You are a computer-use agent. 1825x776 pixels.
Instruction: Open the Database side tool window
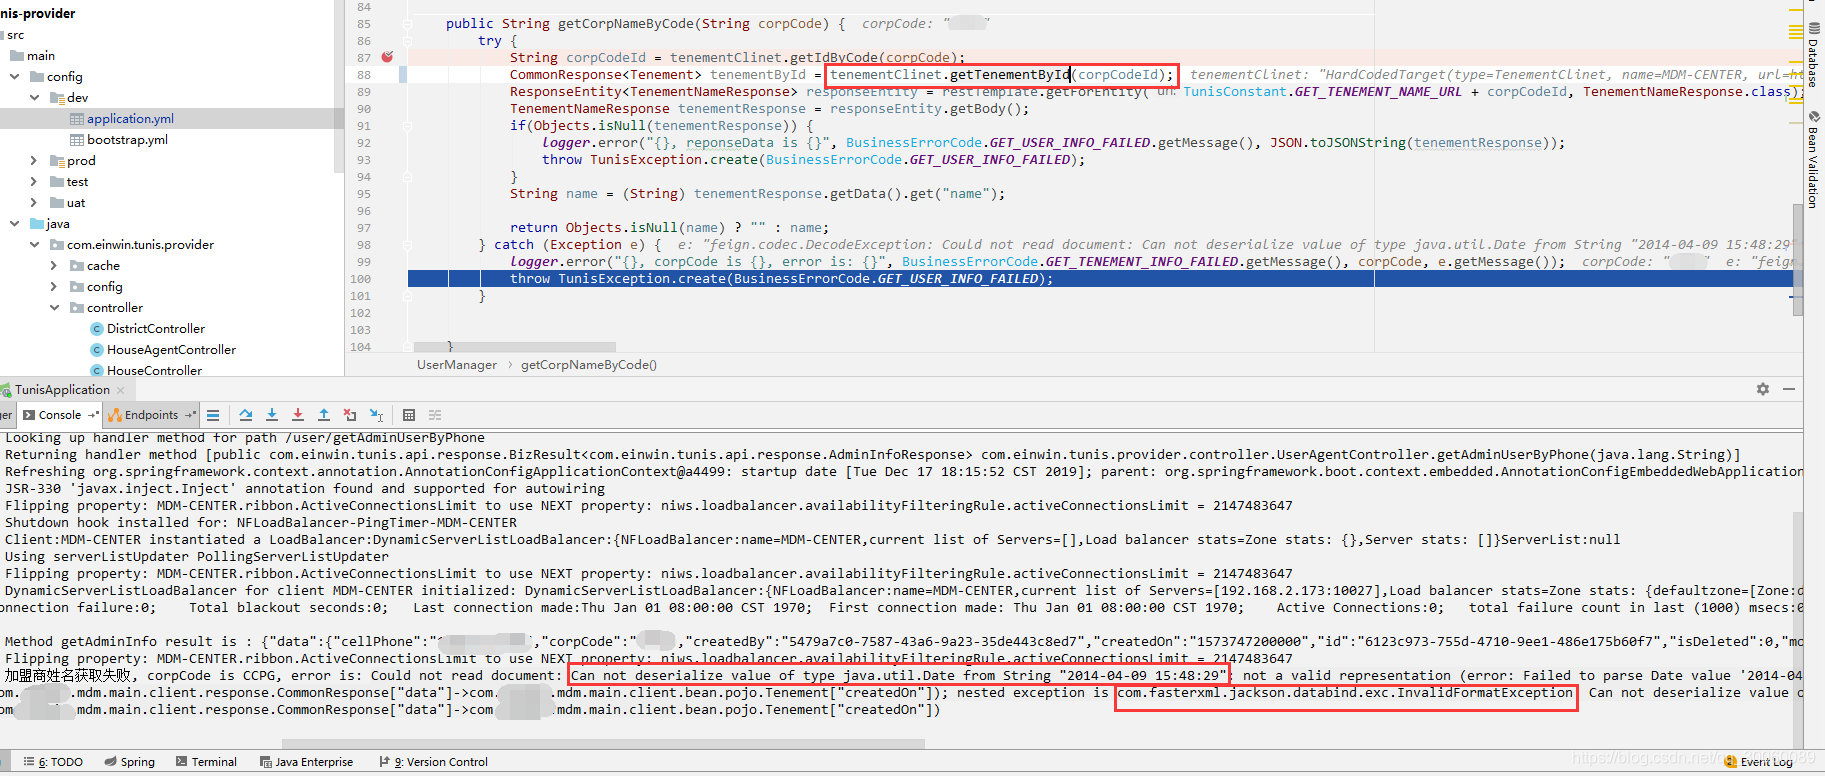(1814, 55)
